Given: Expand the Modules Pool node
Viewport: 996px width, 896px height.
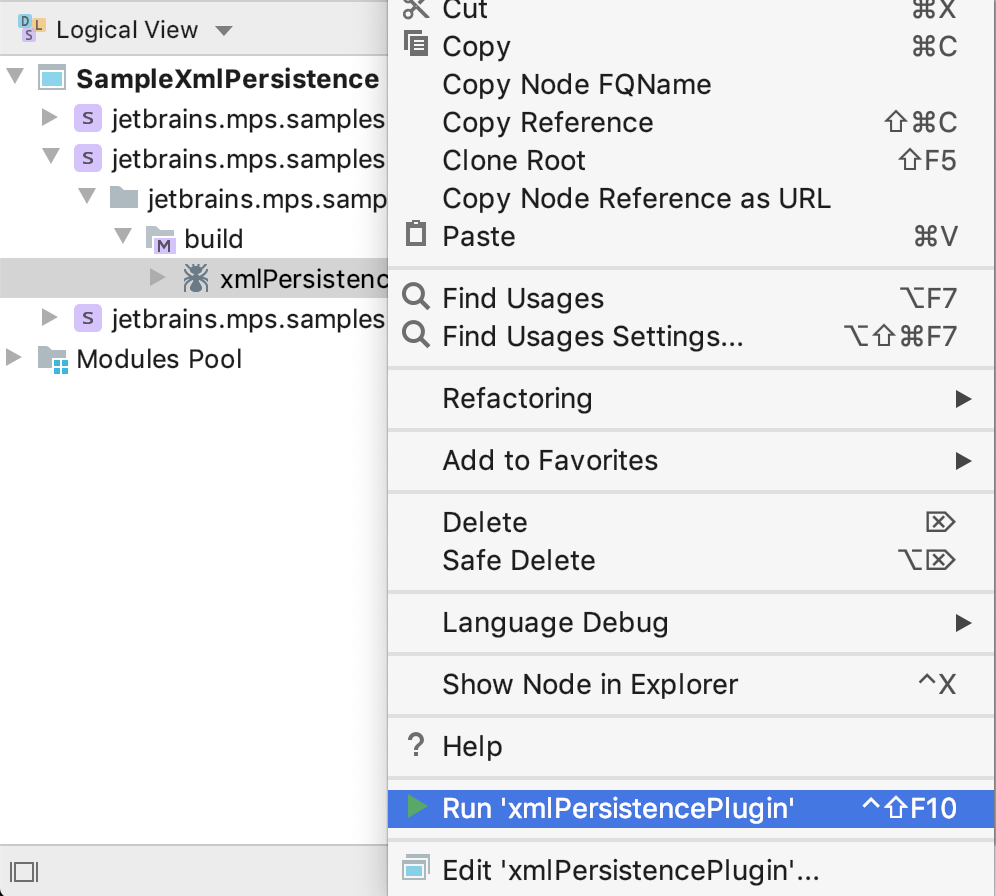Looking at the screenshot, I should [15, 358].
